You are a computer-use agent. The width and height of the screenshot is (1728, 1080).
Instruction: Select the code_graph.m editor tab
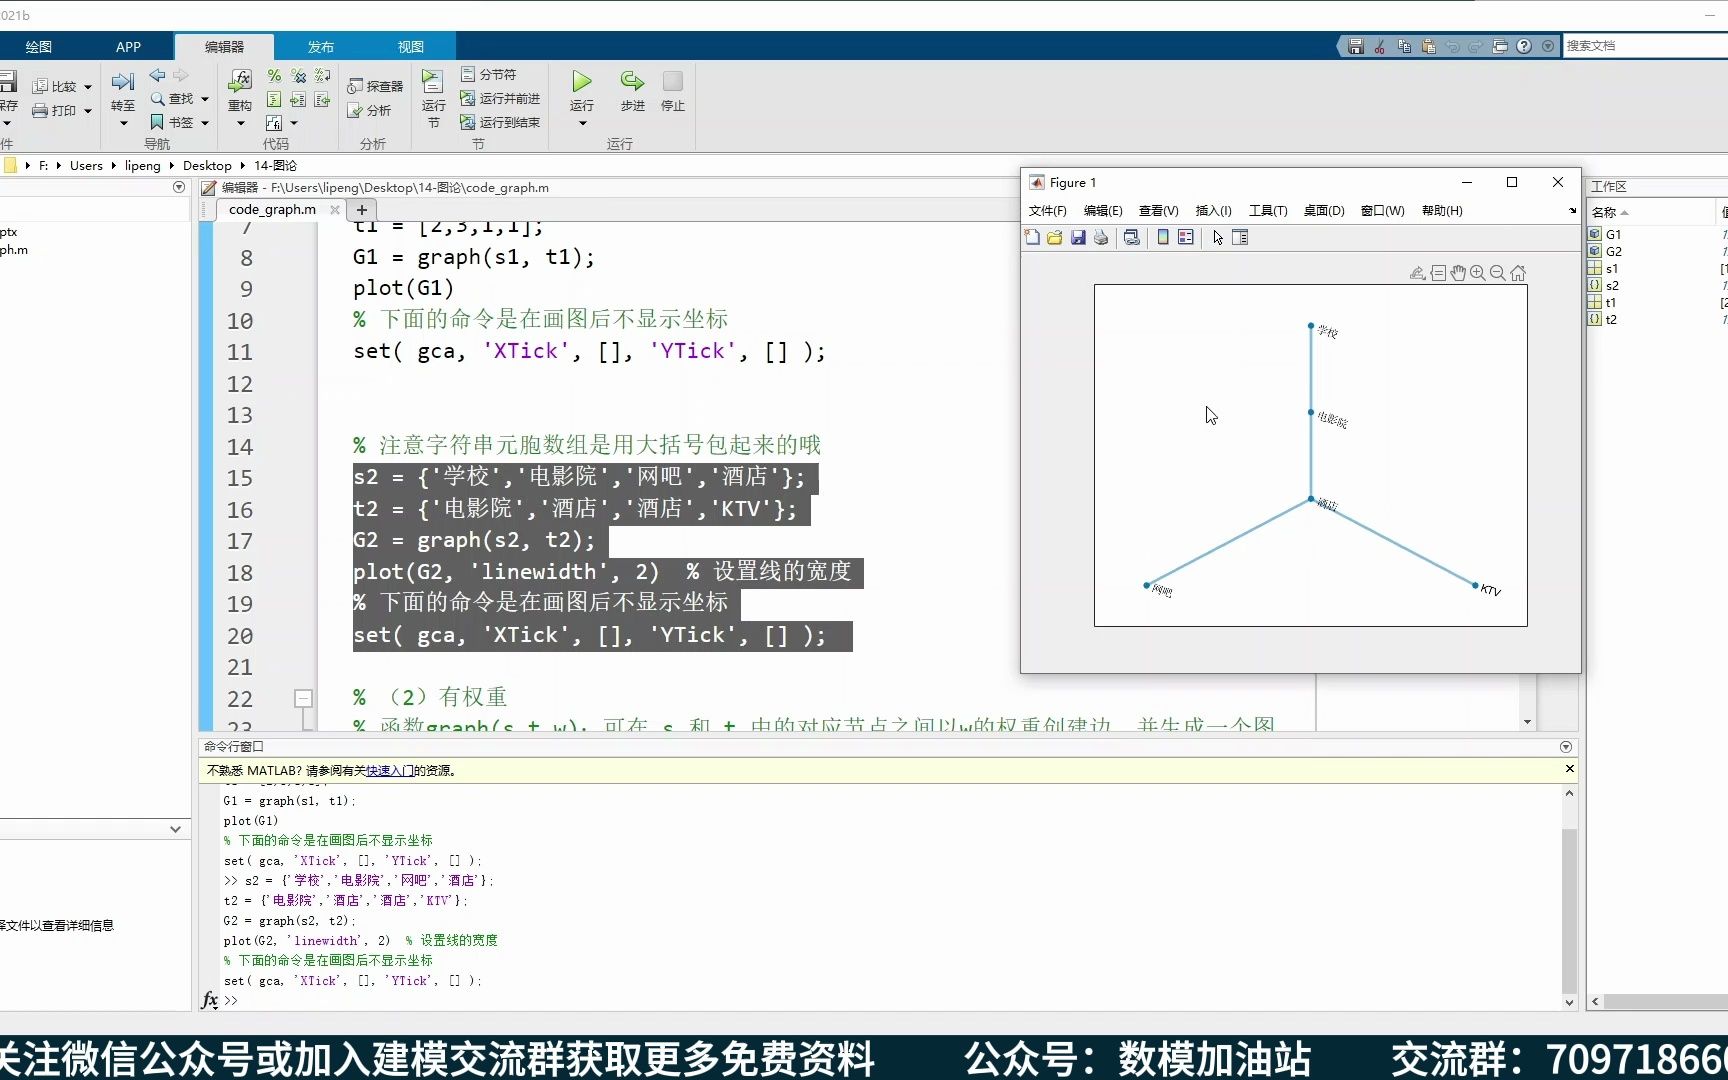272,209
